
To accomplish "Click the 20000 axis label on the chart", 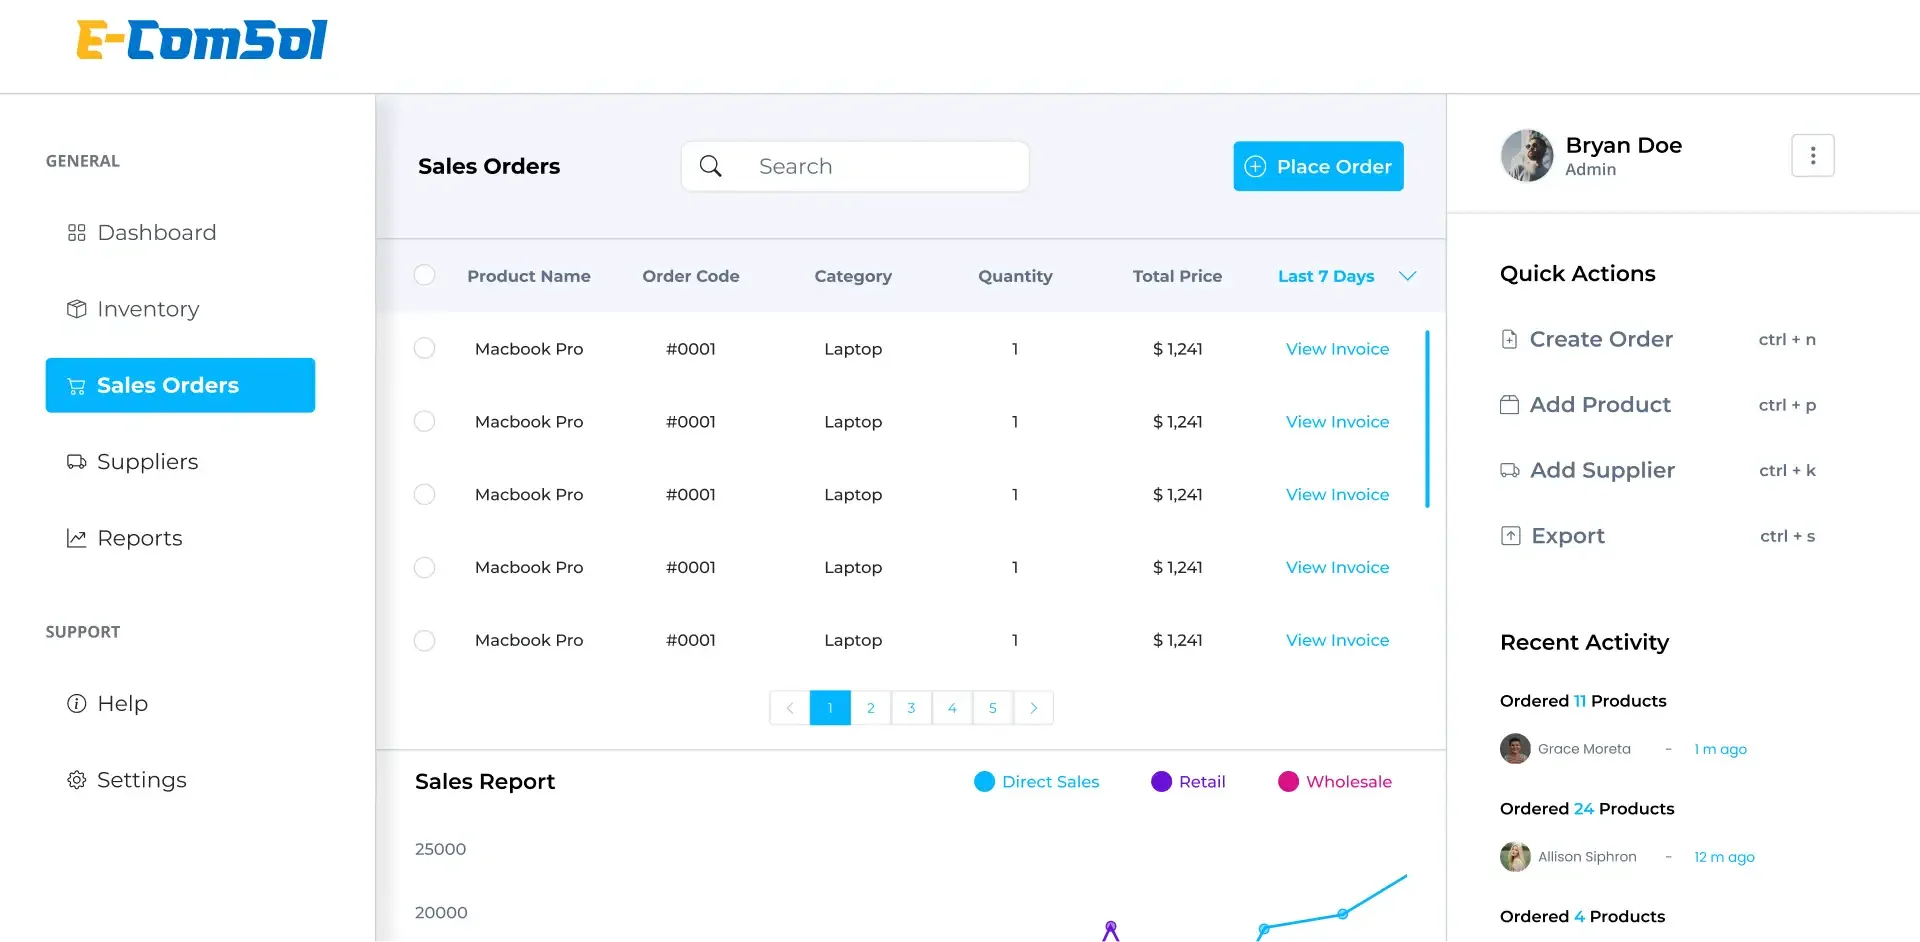I will tap(441, 913).
